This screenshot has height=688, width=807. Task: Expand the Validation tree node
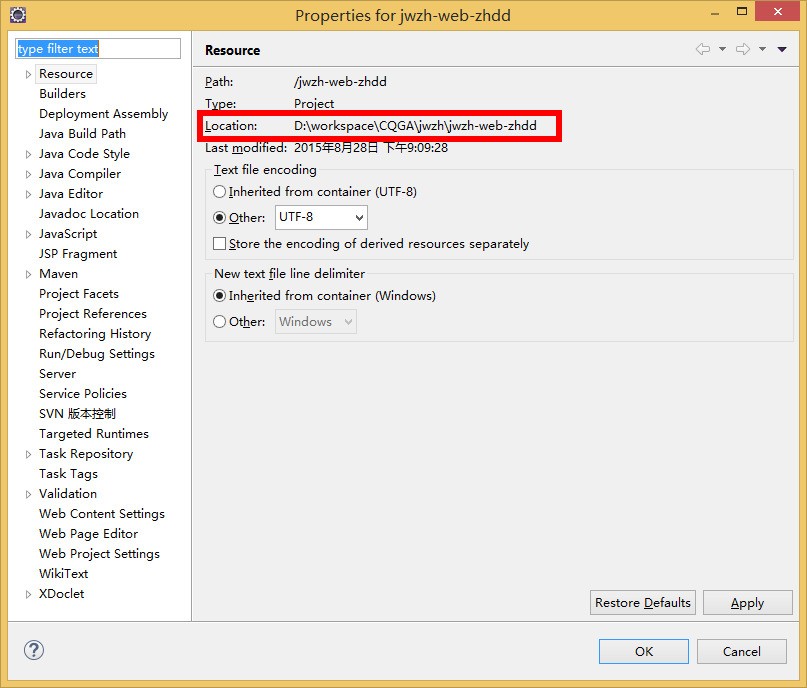[28, 495]
